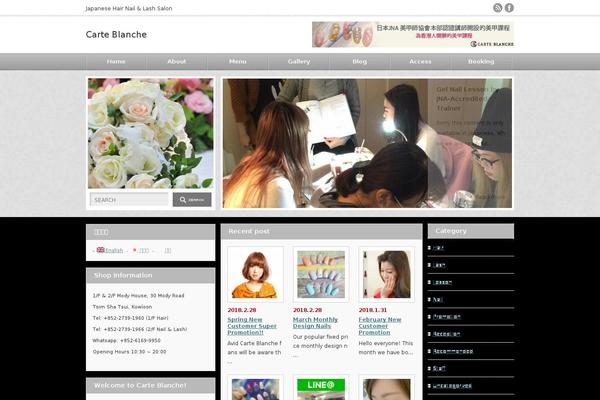Screen dimensions: 600x400
Task: Open the first Category list link
Action: pos(438,248)
